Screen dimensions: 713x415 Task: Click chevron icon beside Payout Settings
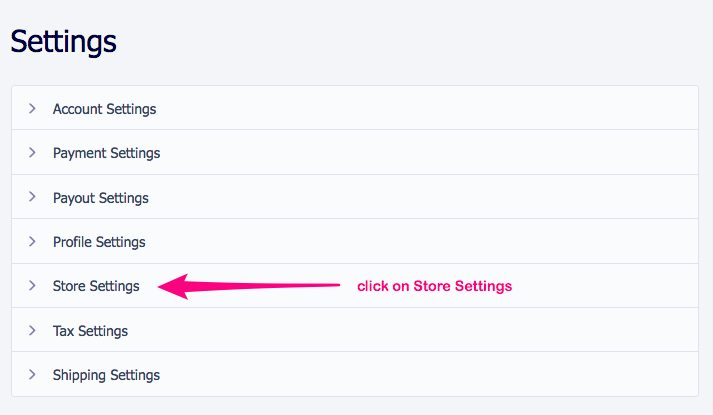coord(32,196)
